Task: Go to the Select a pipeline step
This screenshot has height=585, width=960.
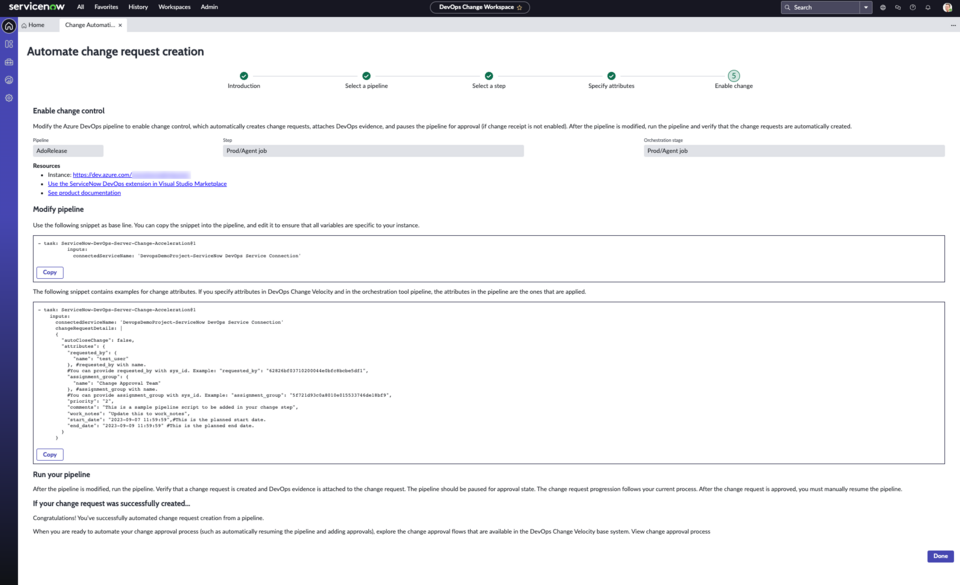Action: pos(366,80)
